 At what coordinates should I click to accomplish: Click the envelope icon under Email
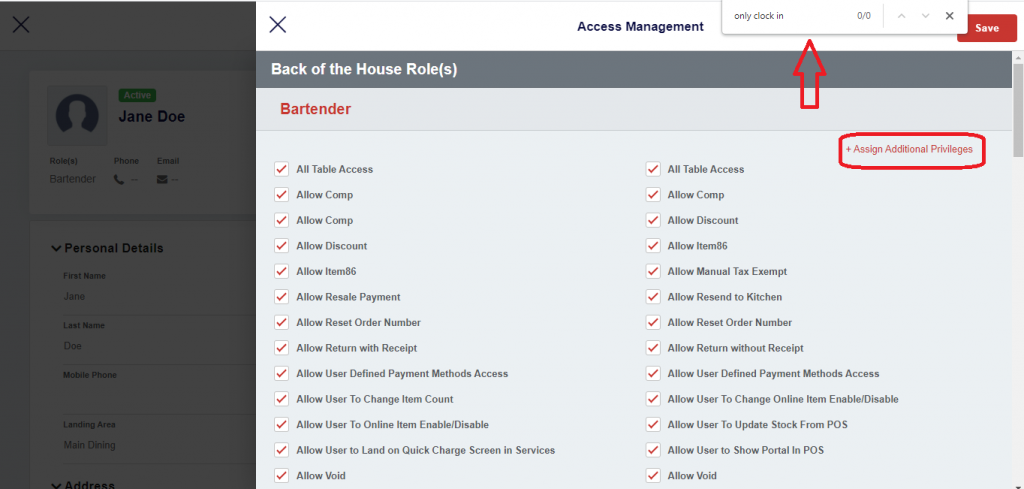(162, 180)
